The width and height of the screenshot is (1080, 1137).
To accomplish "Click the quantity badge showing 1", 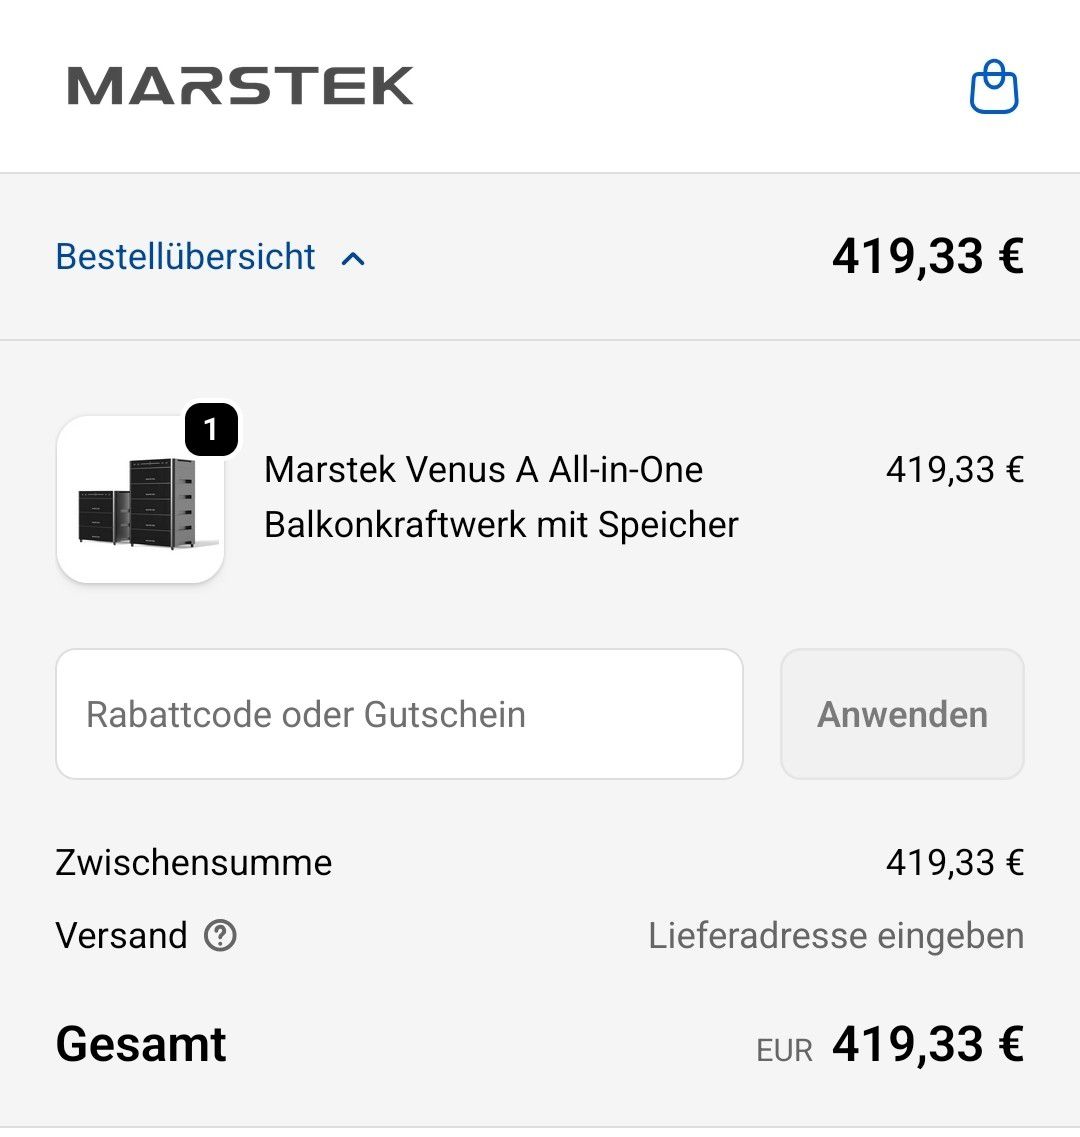I will pyautogui.click(x=211, y=429).
